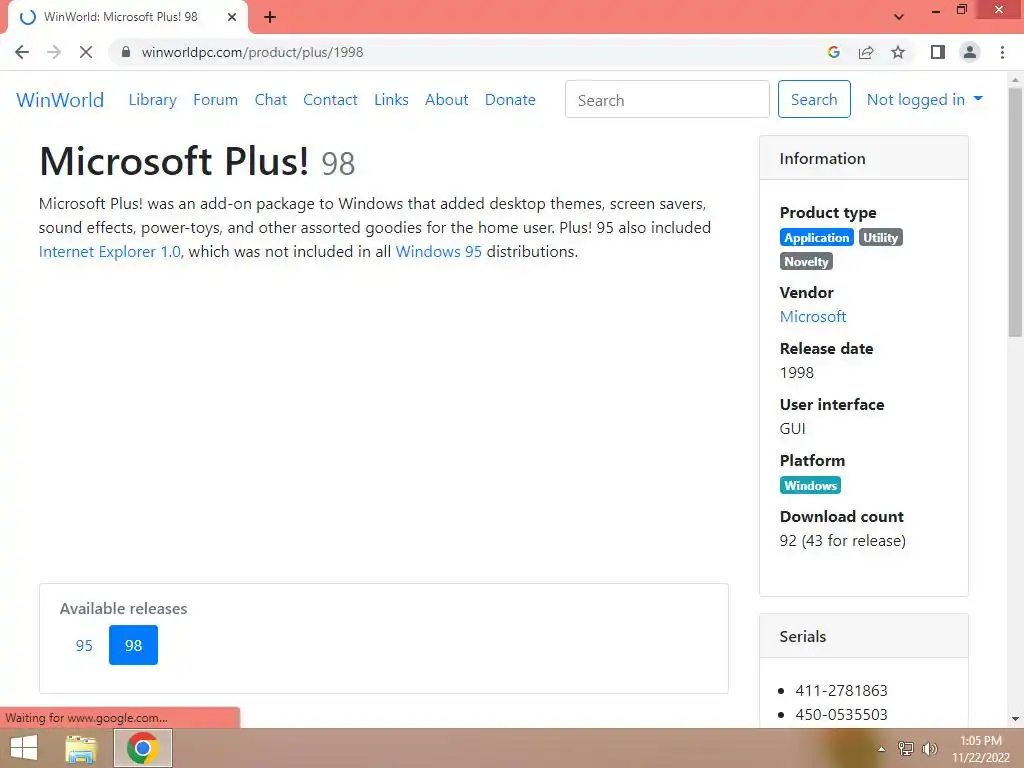
Task: Open the Windows Start button
Action: 24,748
